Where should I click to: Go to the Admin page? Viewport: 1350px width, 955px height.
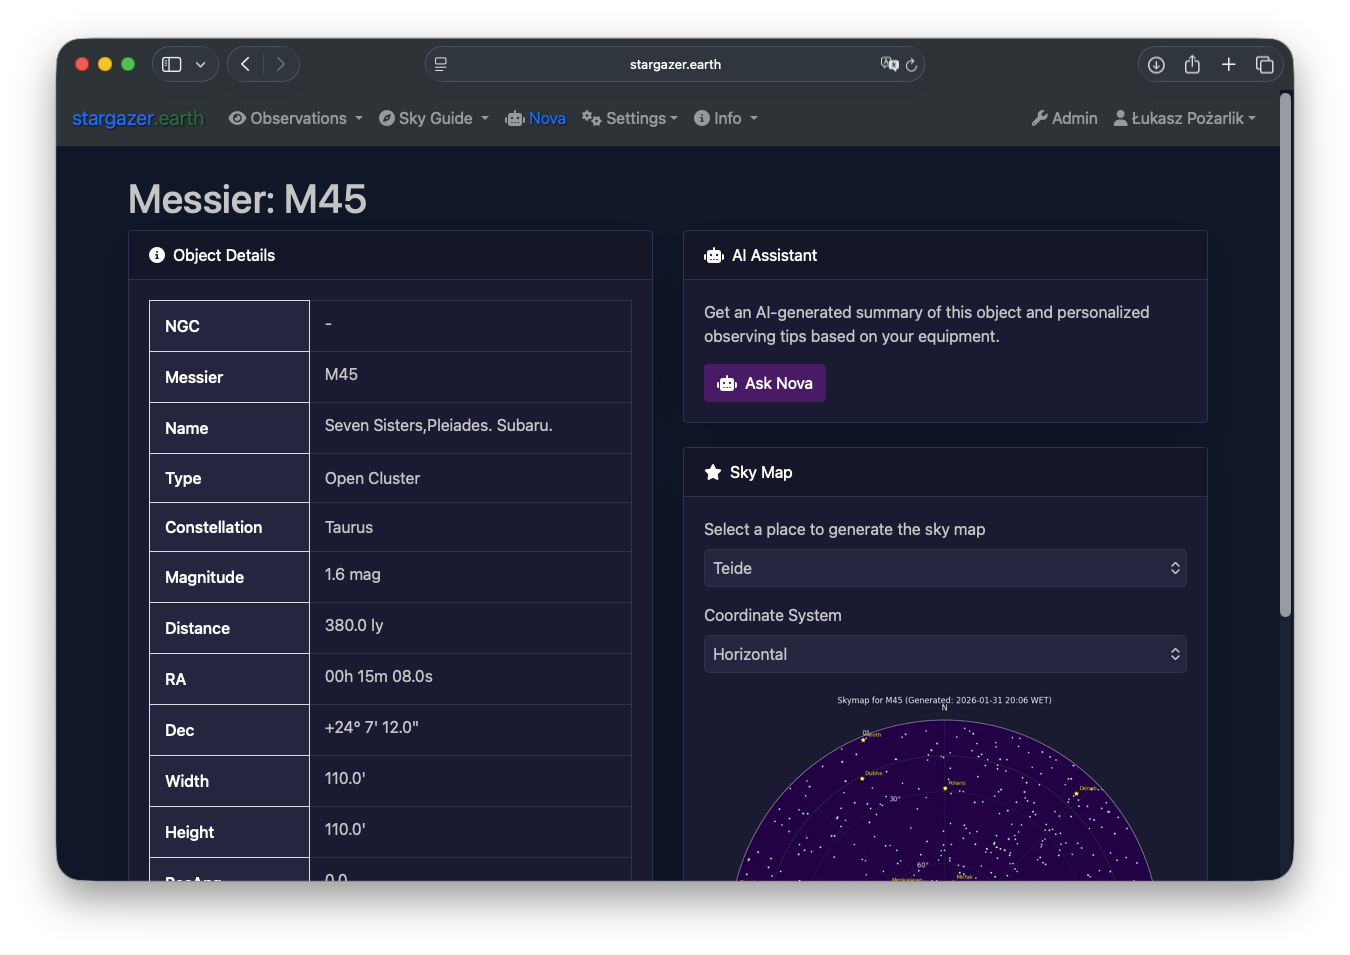point(1064,118)
